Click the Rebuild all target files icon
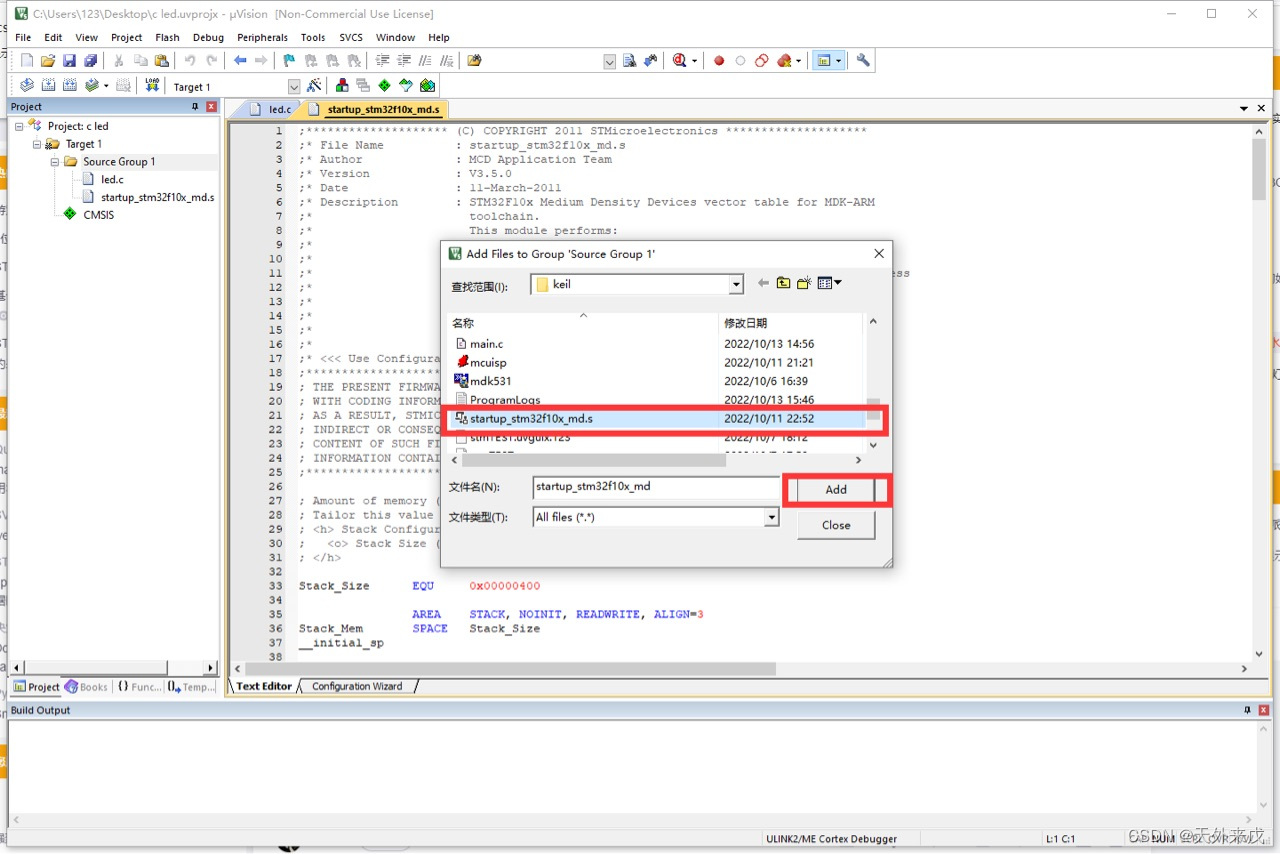Viewport: 1280px width, 854px height. [x=70, y=86]
